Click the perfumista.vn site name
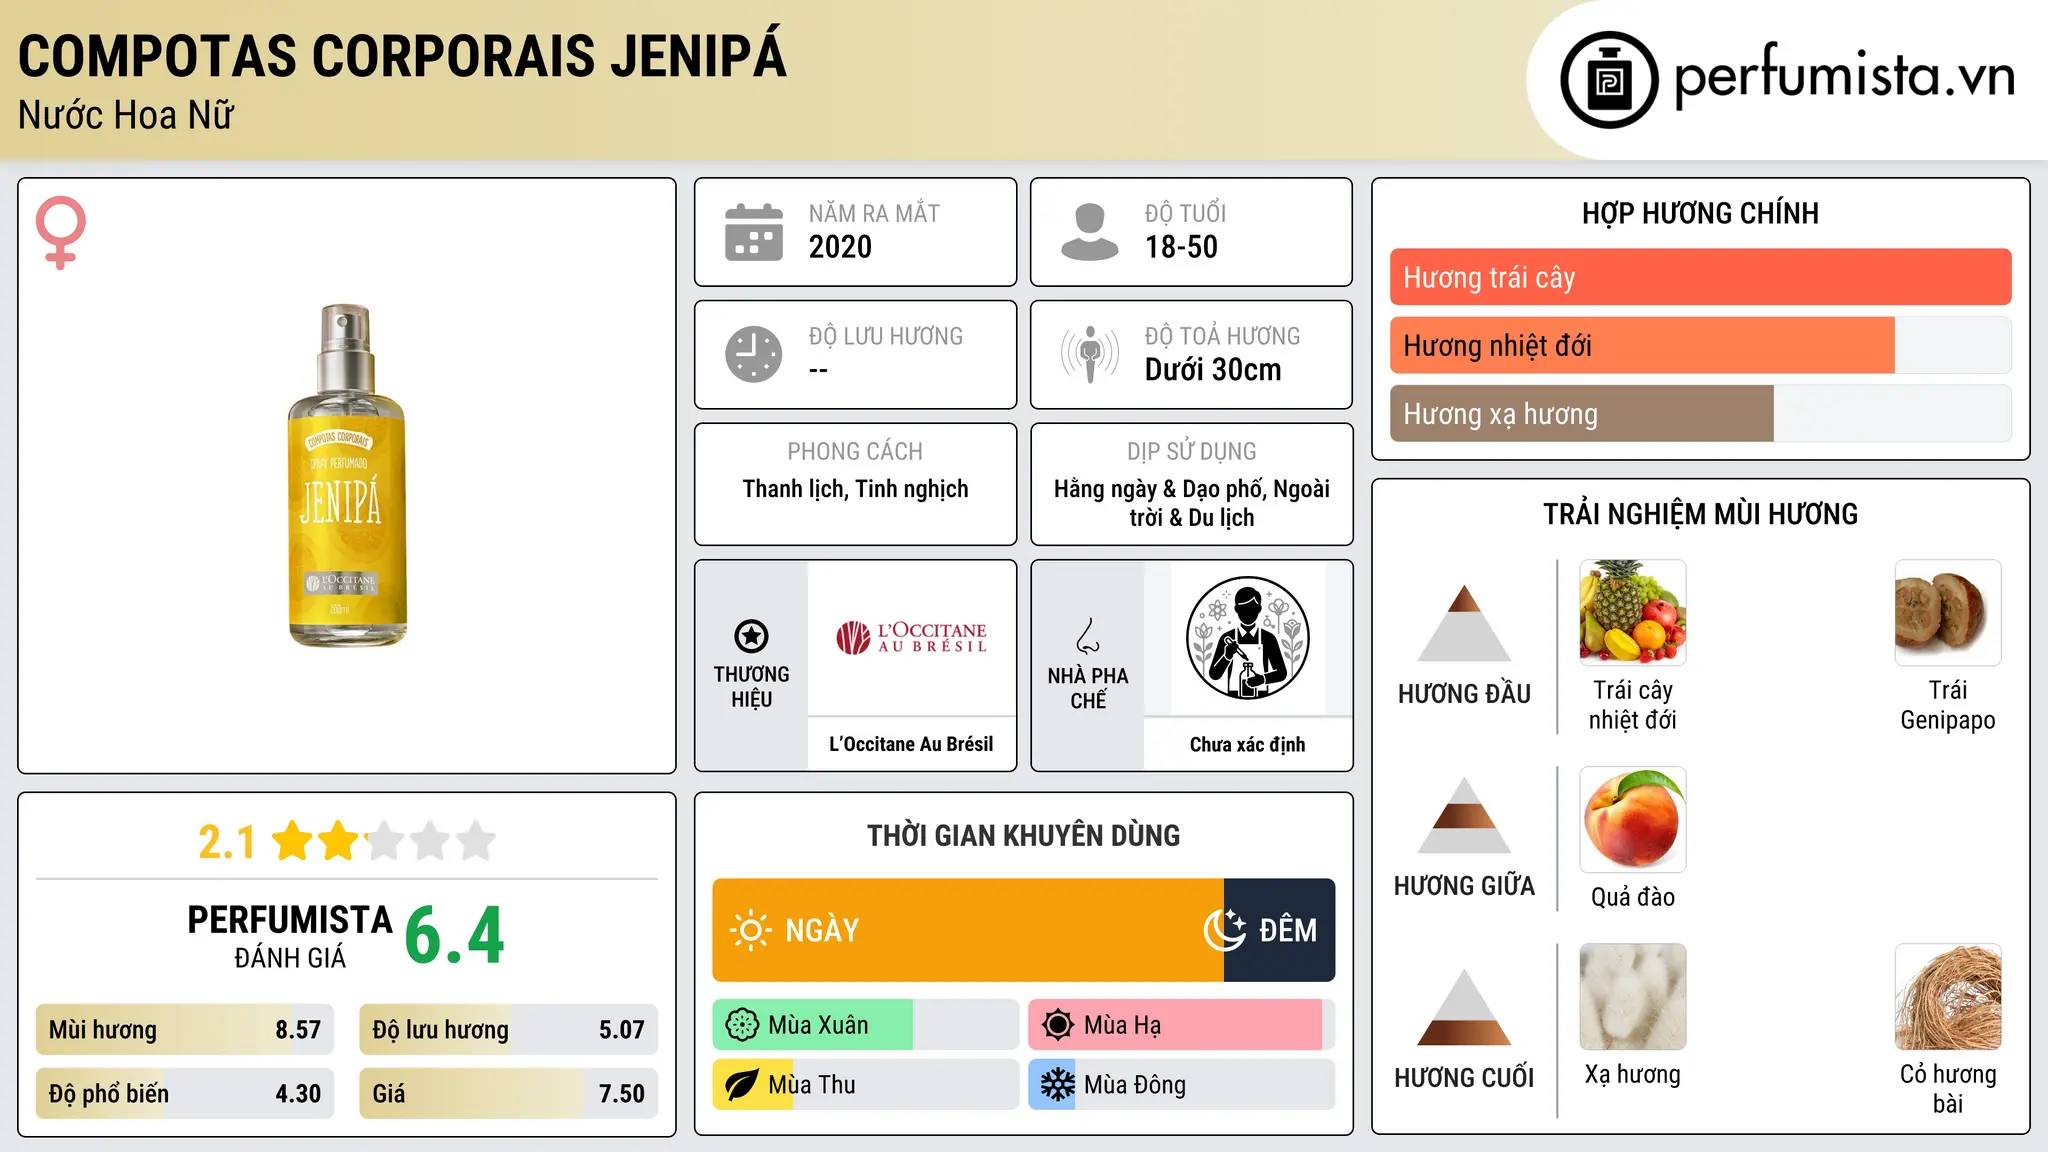The image size is (2048, 1152). coord(1845,77)
